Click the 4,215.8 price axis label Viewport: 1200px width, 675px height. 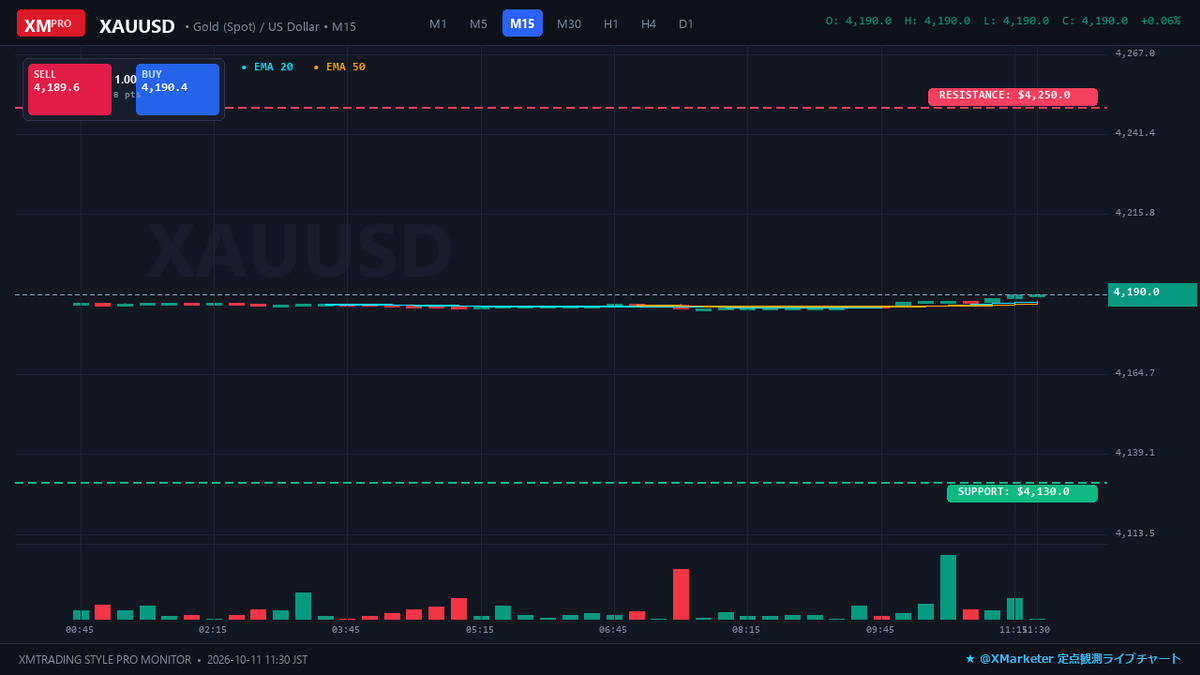coord(1135,213)
